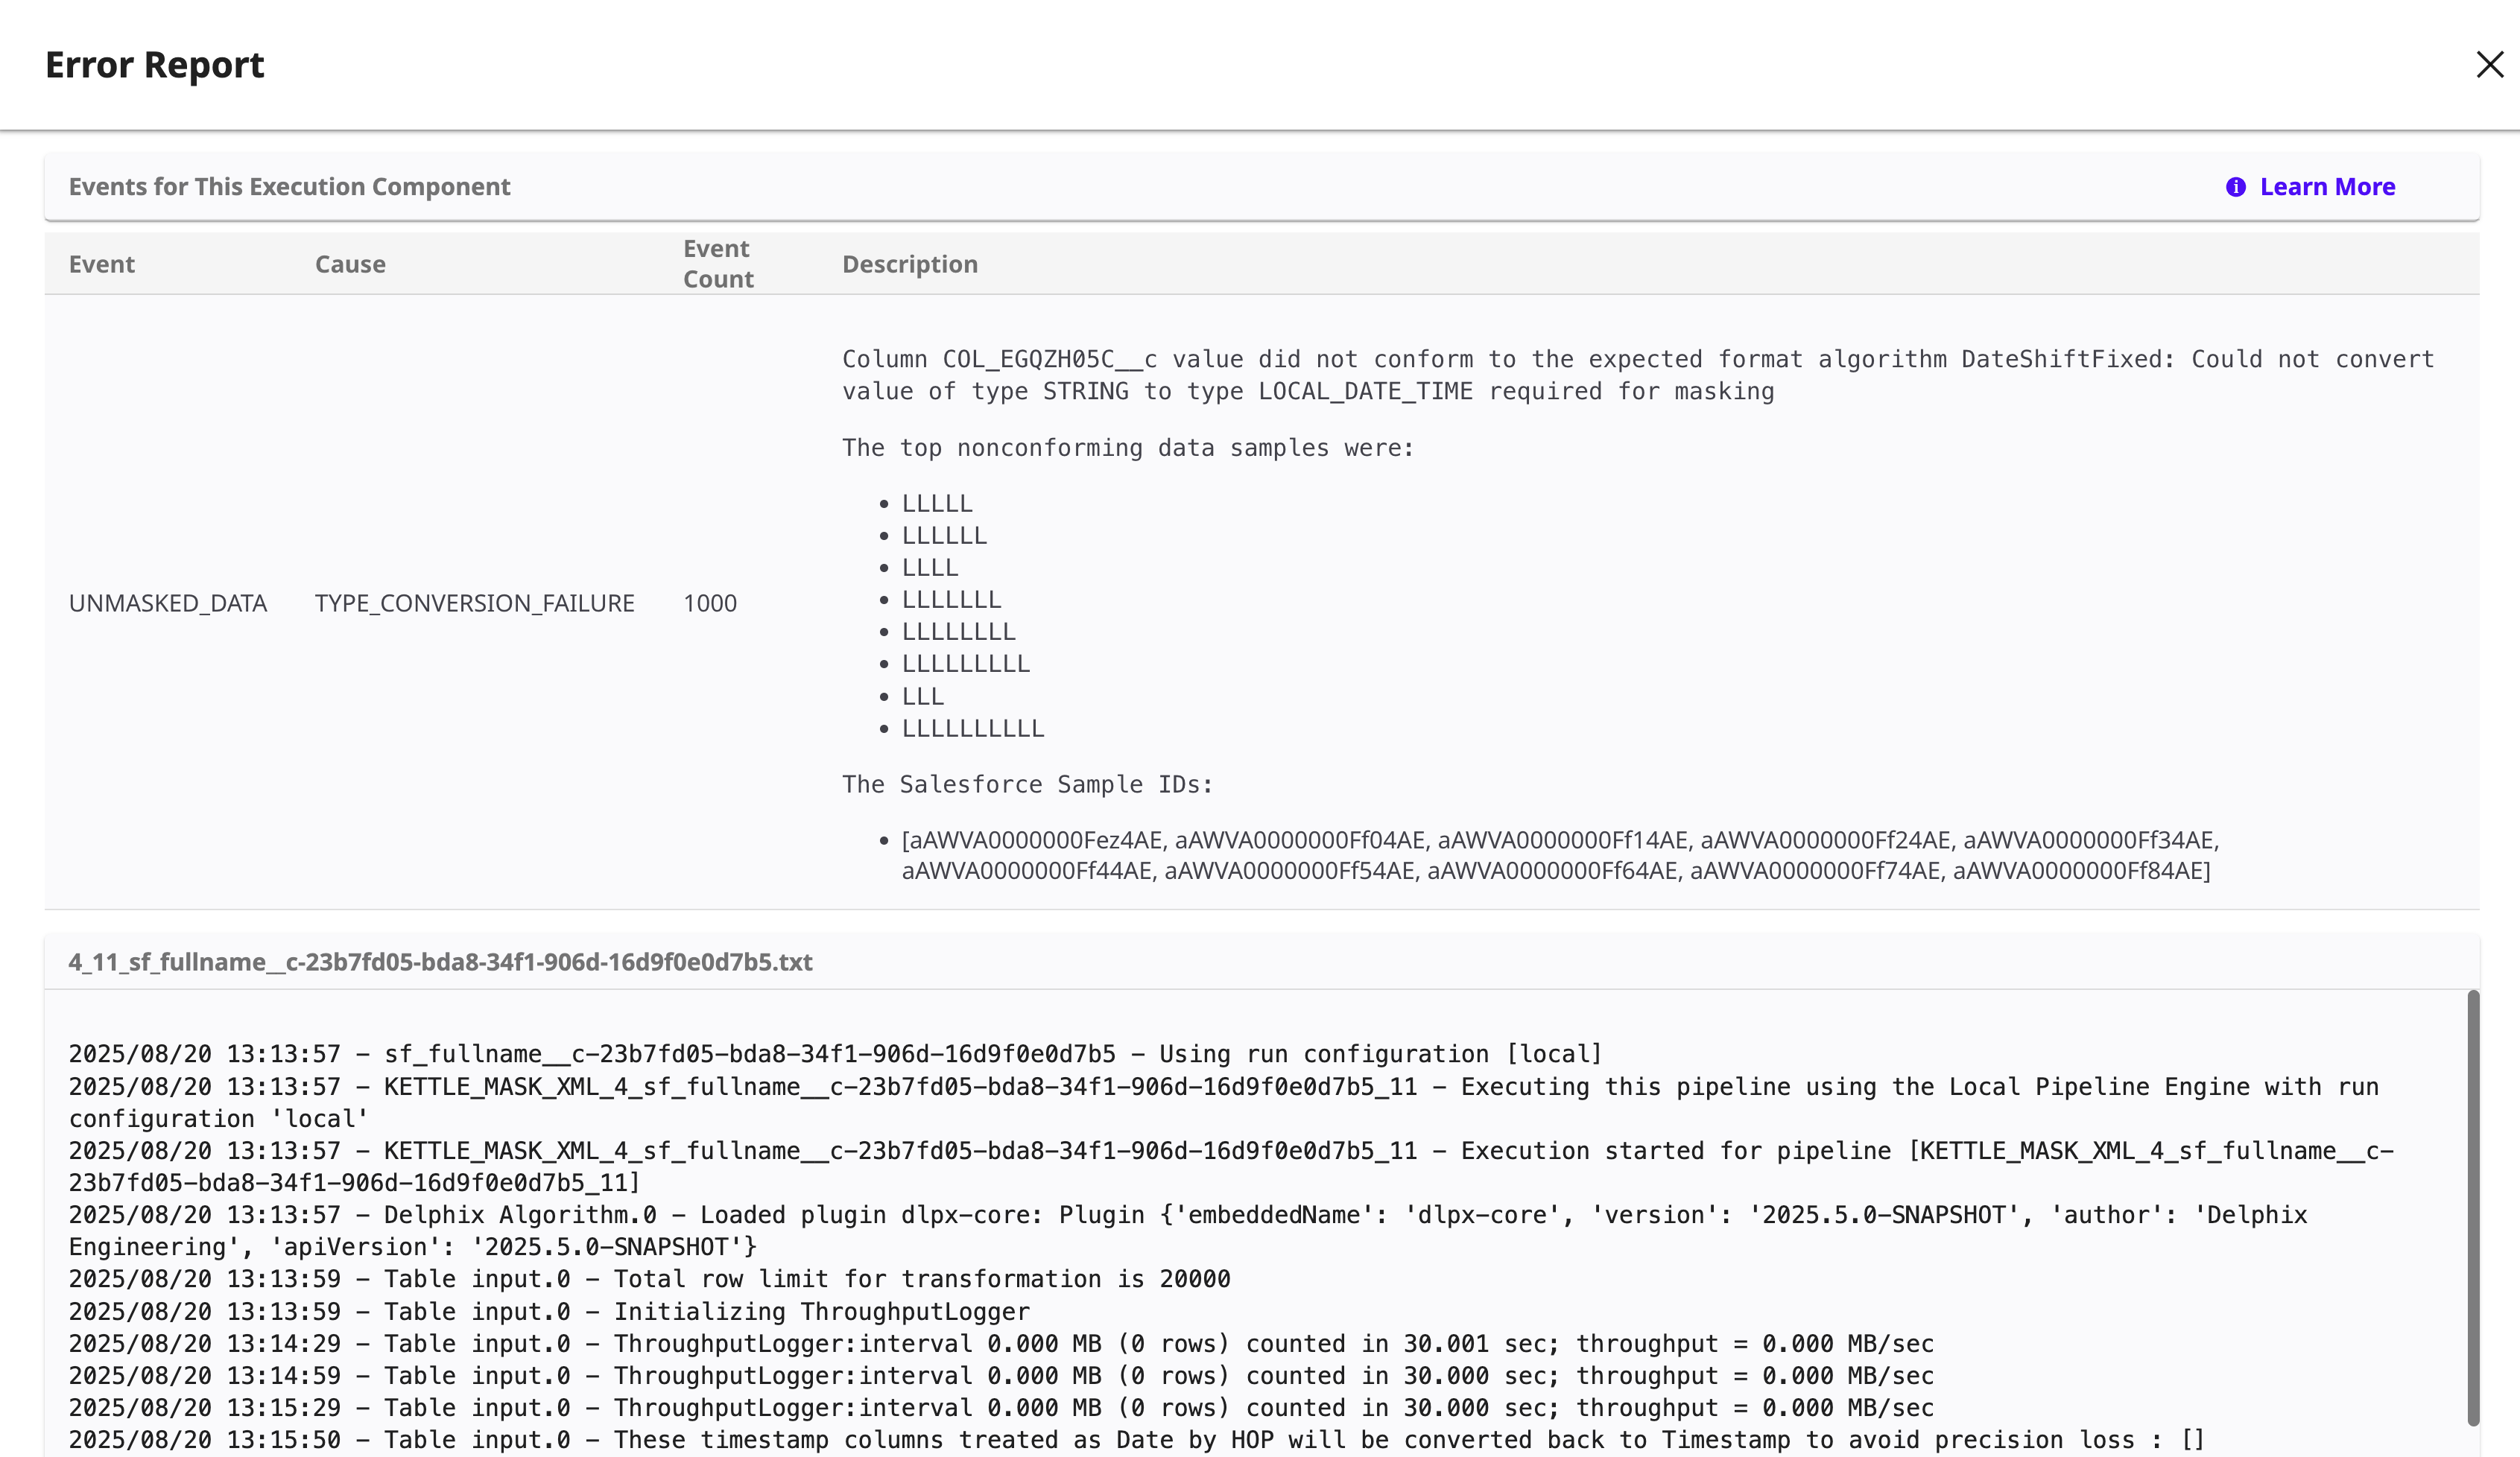Click the Events for This Execution Component header
The width and height of the screenshot is (2520, 1457).
click(290, 187)
